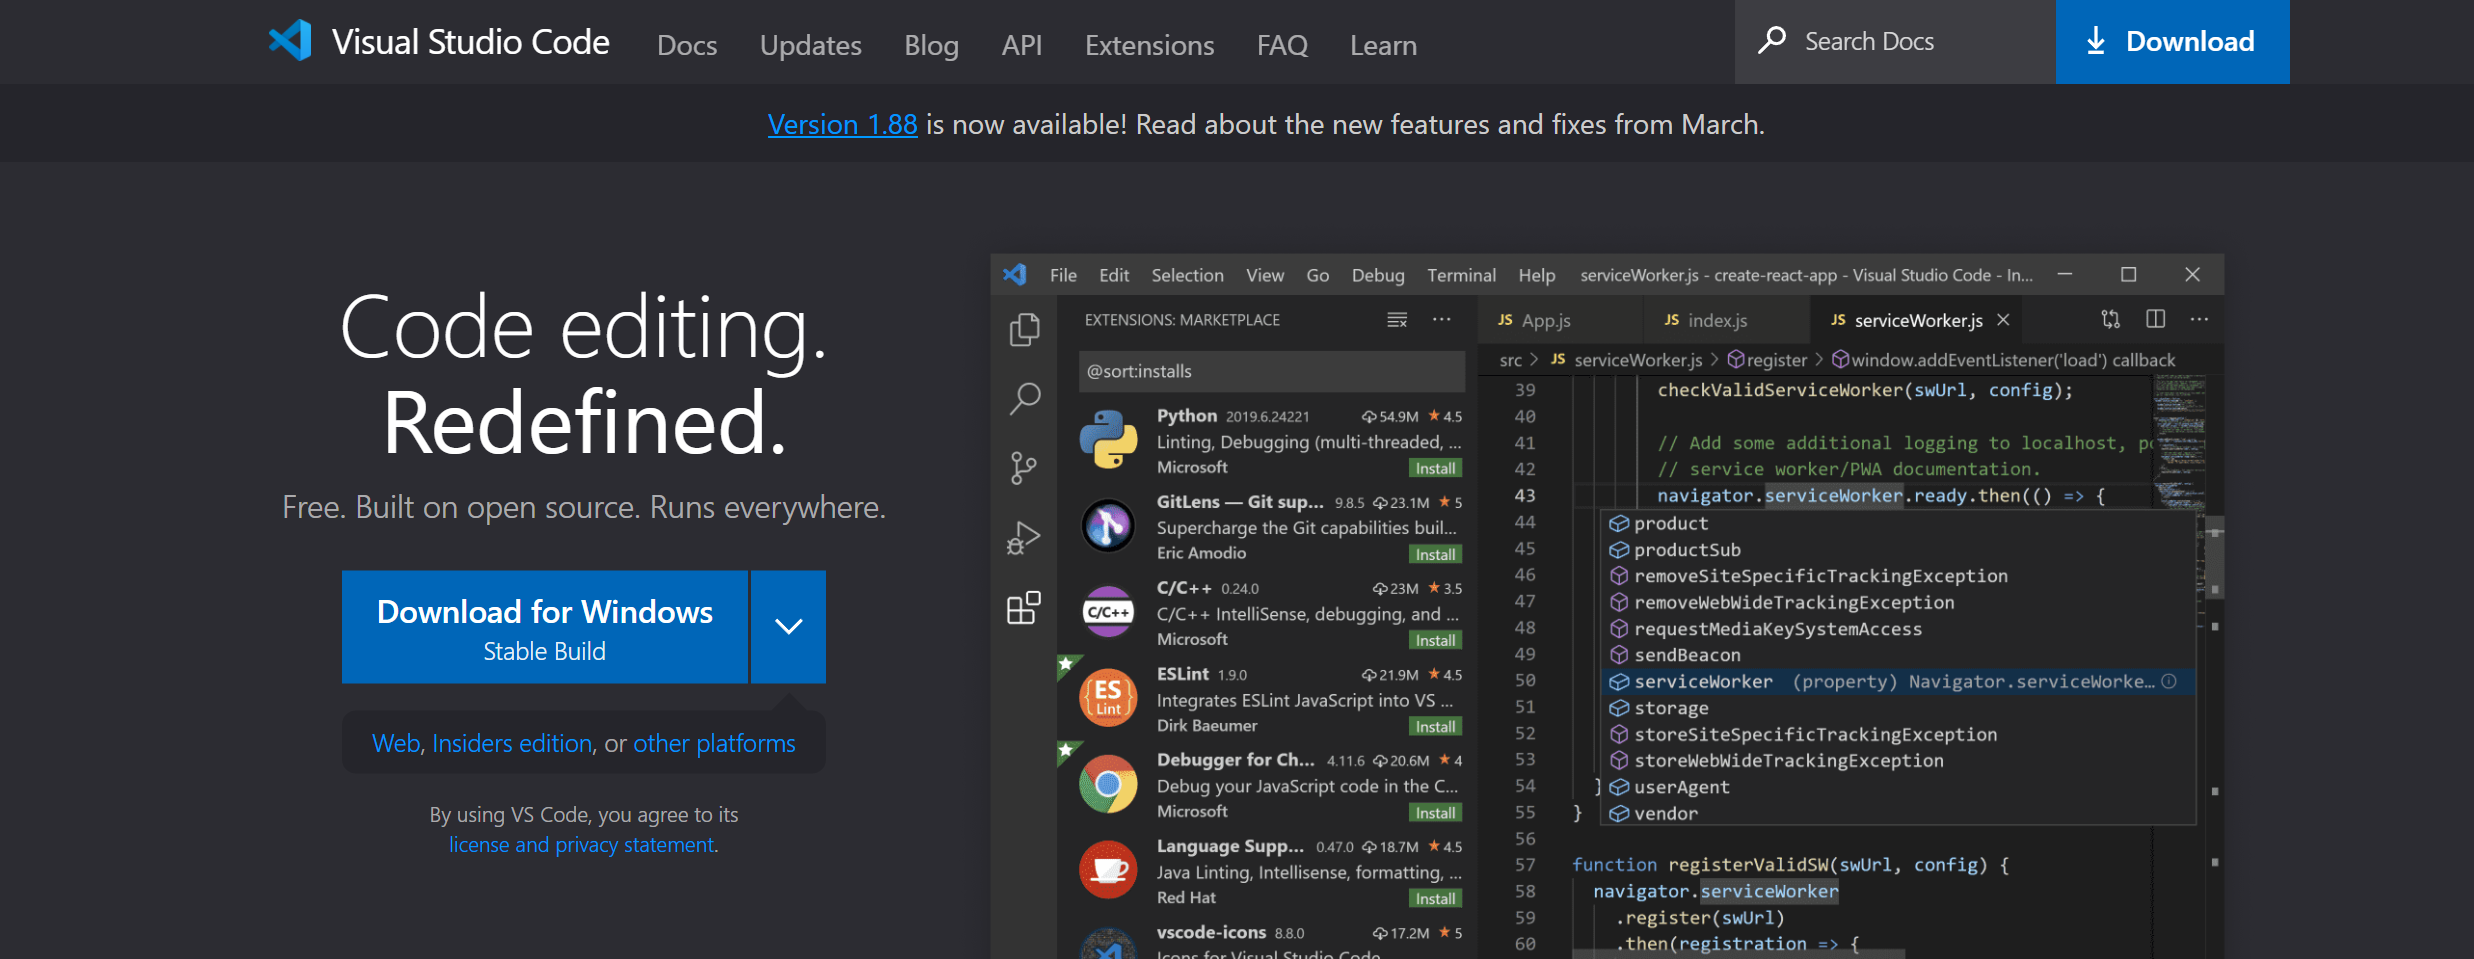Open editor more actions ellipsis

[2199, 319]
